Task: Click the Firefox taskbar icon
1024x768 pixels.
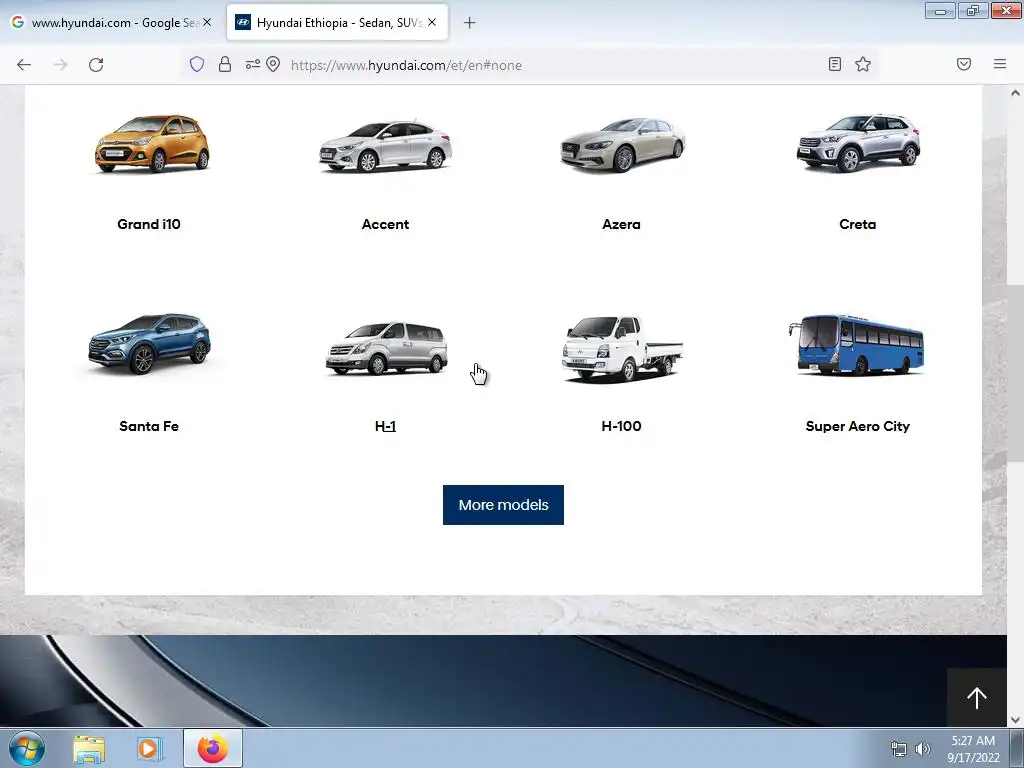Action: (213, 748)
